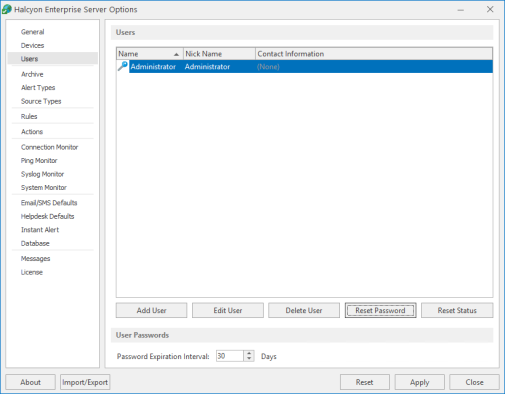Open Instant Alert settings
505x394 pixels.
tap(40, 230)
